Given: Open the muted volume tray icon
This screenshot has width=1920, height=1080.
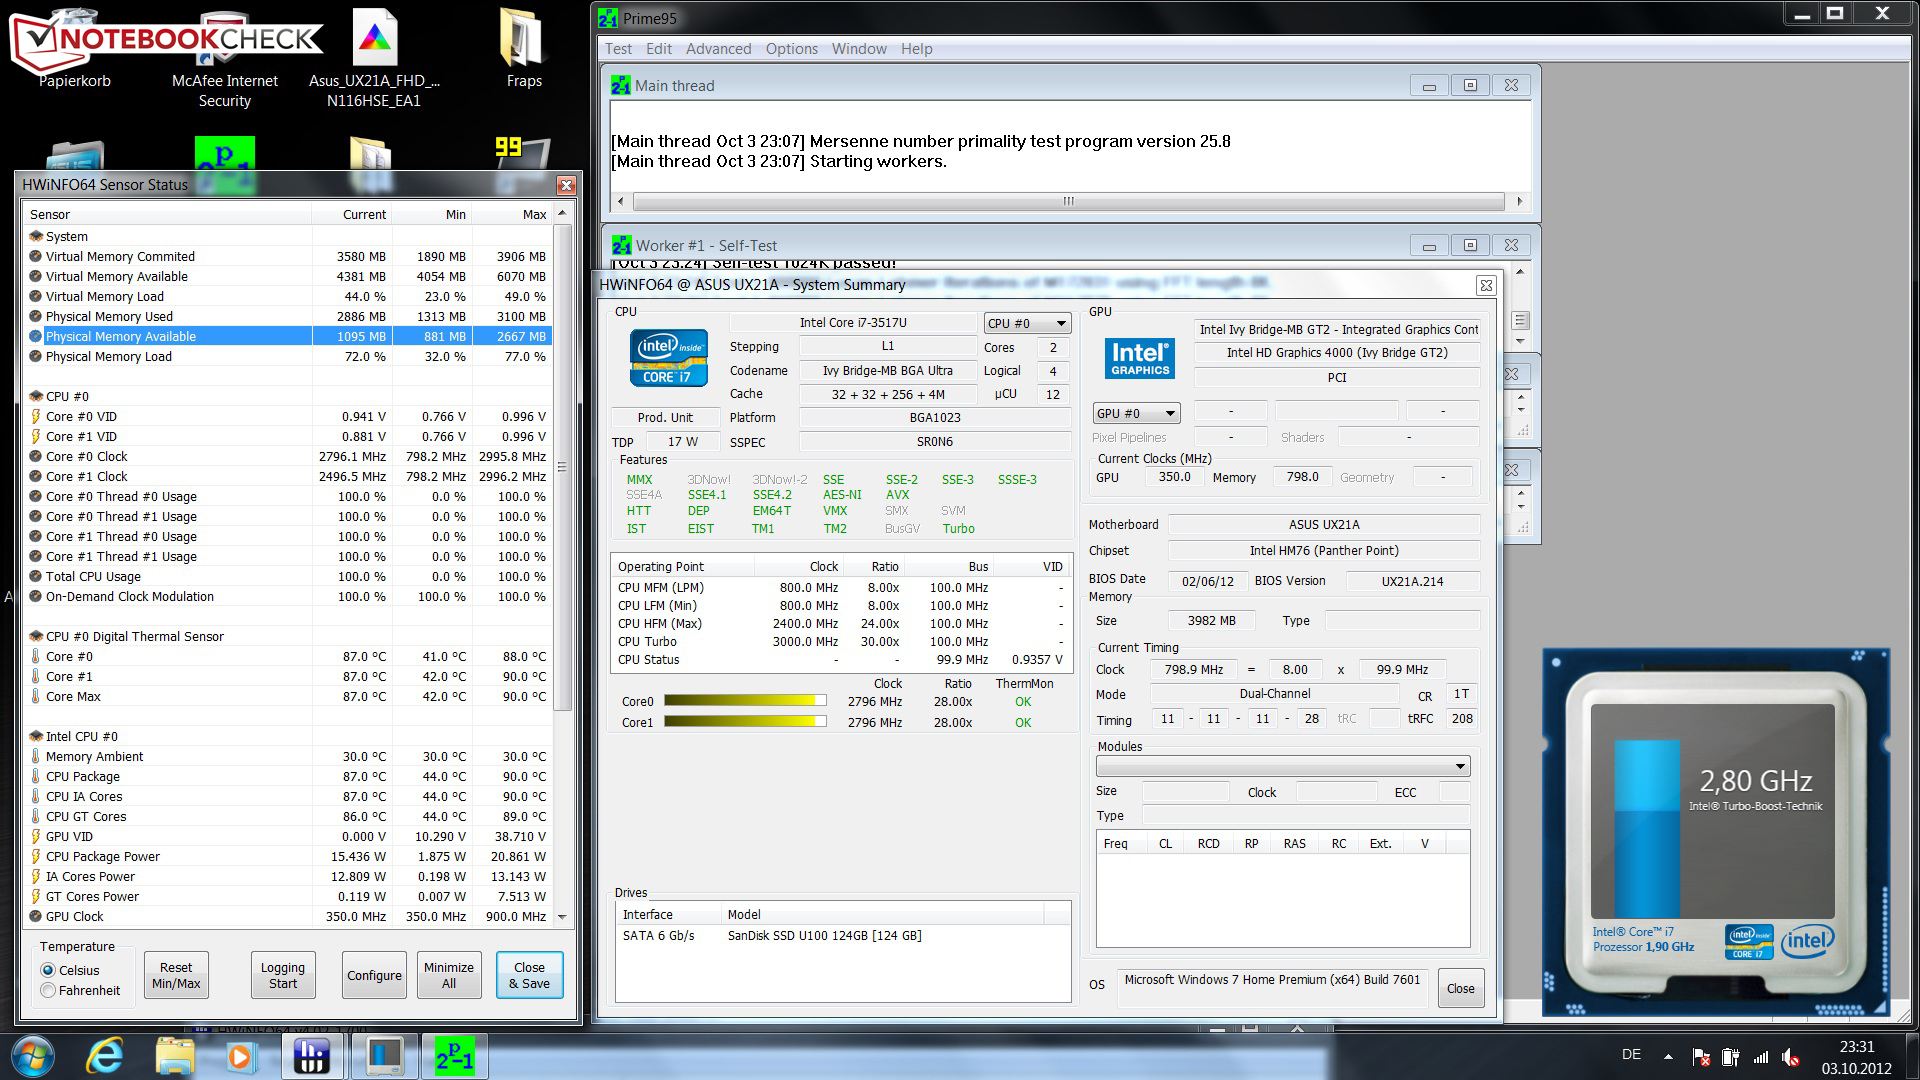Looking at the screenshot, I should point(1791,1057).
